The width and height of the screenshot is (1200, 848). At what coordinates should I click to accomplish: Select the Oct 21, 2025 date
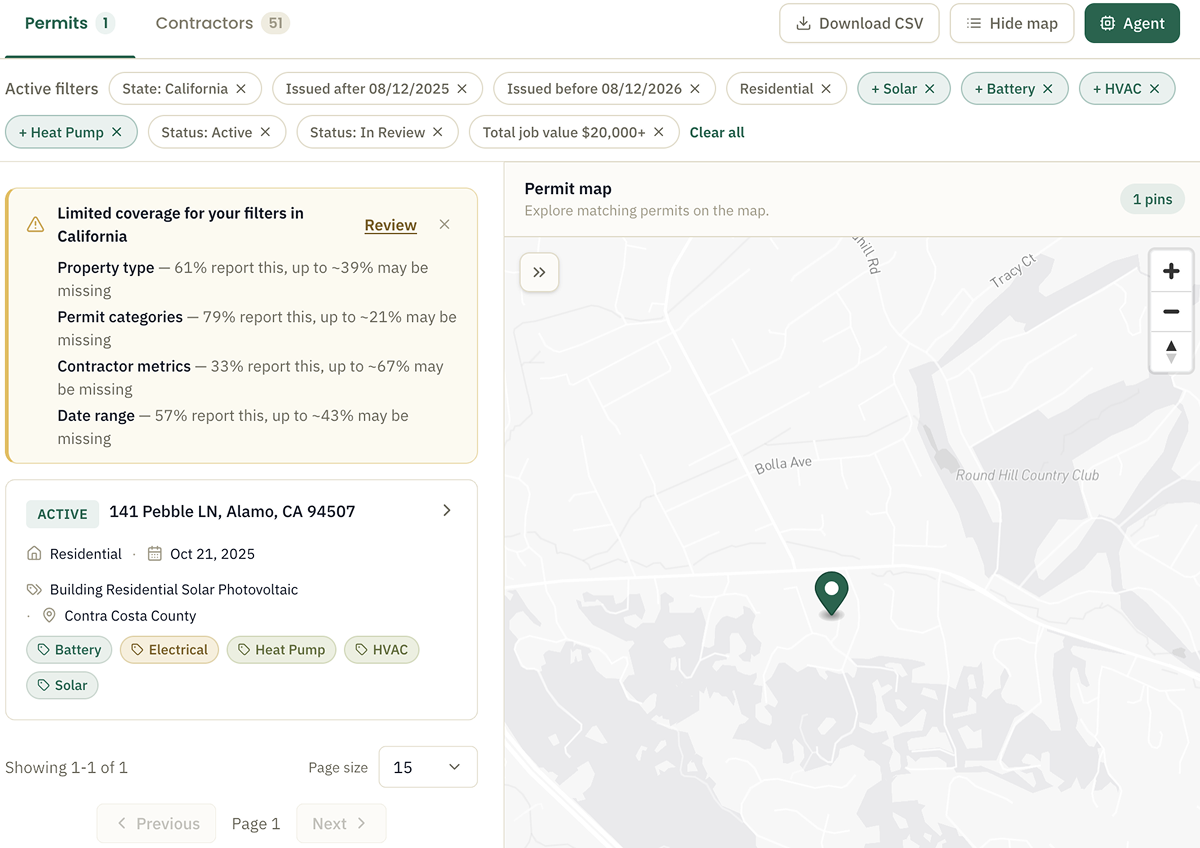[212, 554]
